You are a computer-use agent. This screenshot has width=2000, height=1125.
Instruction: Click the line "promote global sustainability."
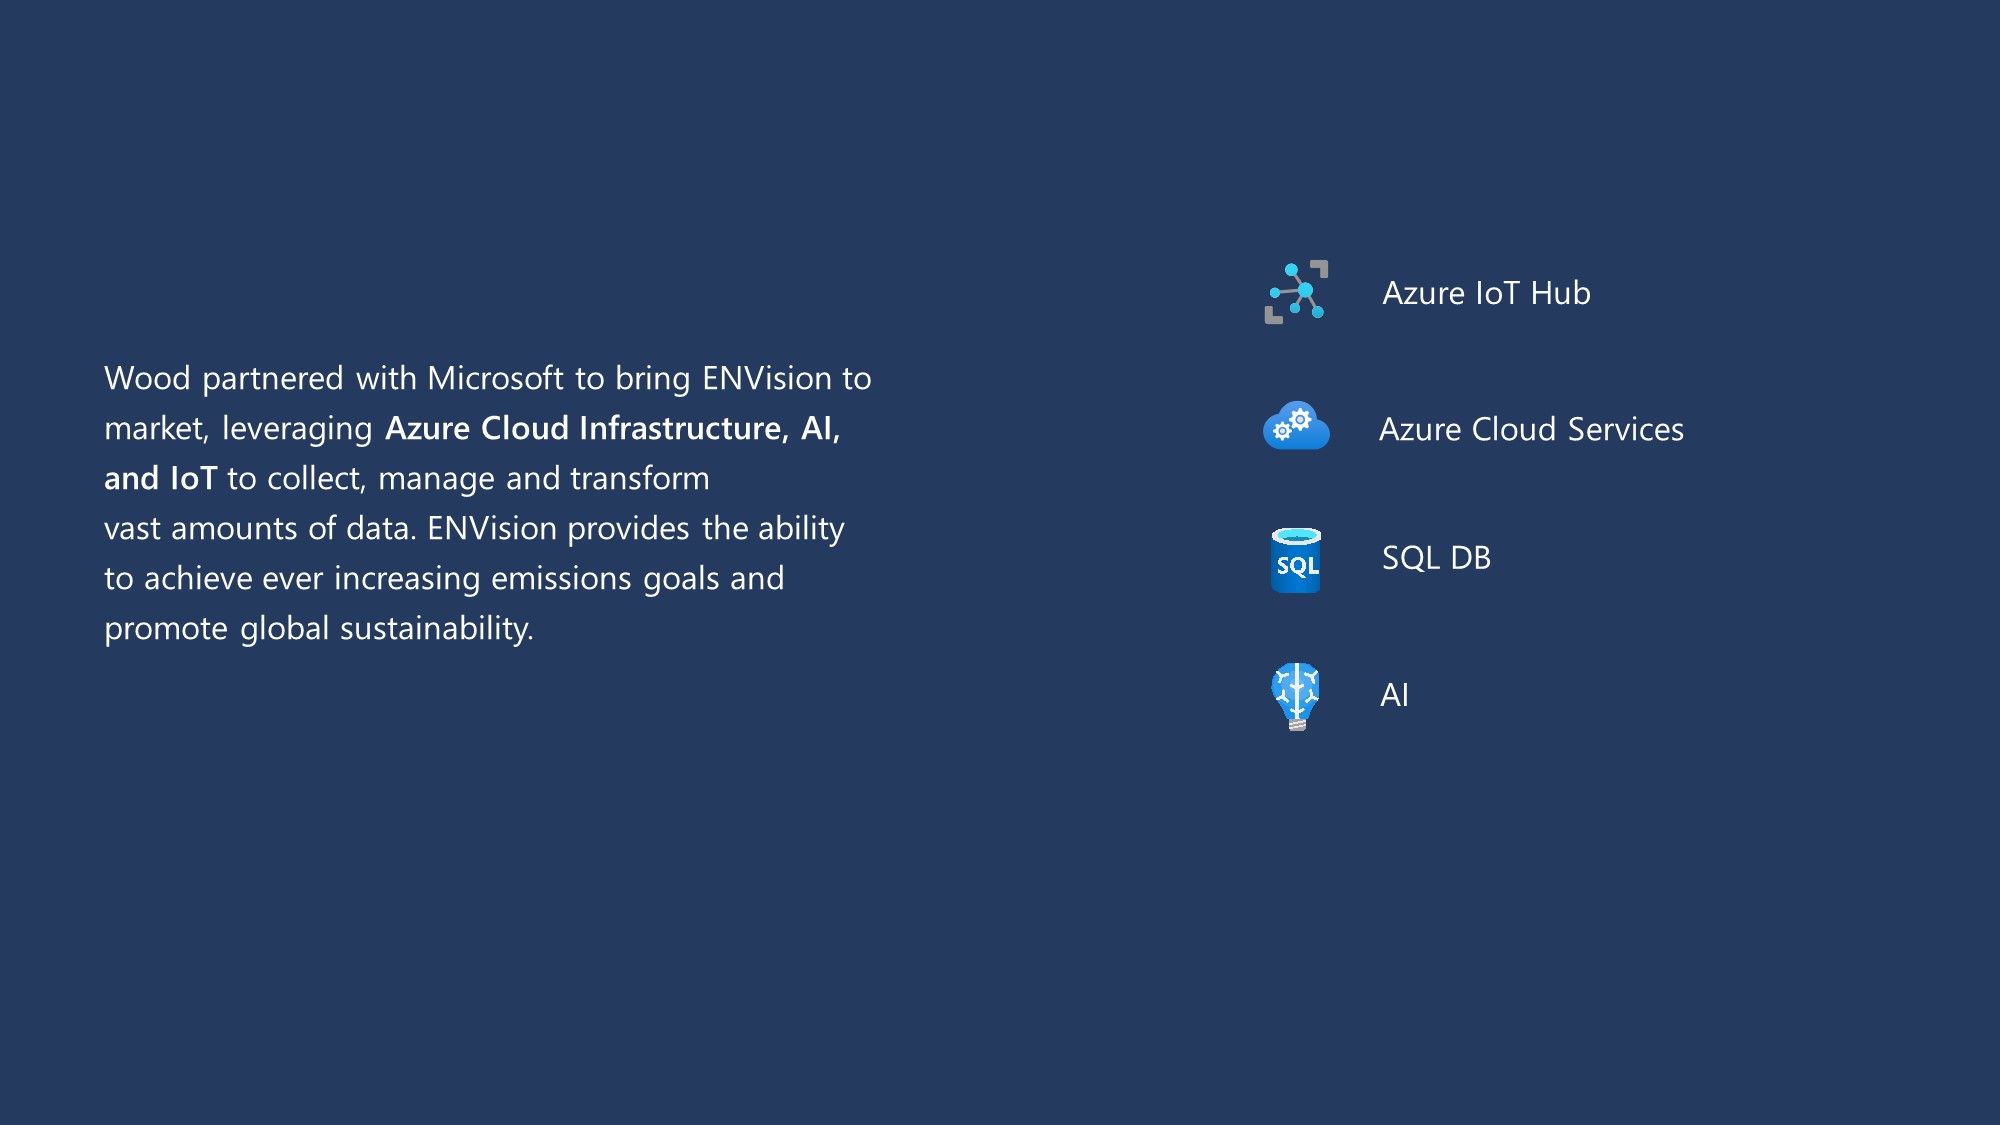(x=319, y=628)
